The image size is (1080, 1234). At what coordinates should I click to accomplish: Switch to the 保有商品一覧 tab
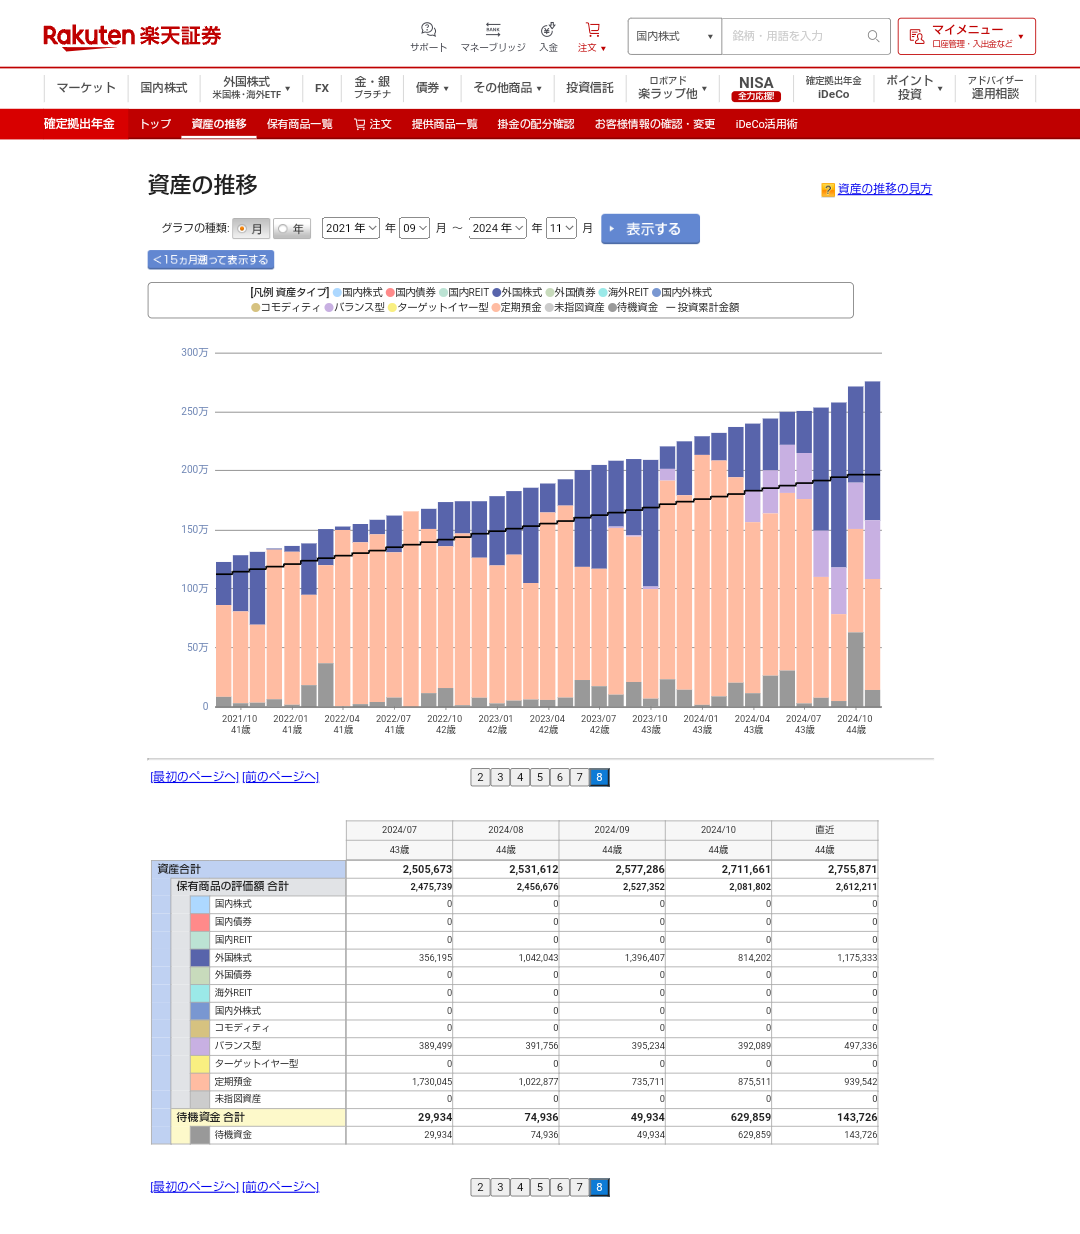tap(299, 124)
